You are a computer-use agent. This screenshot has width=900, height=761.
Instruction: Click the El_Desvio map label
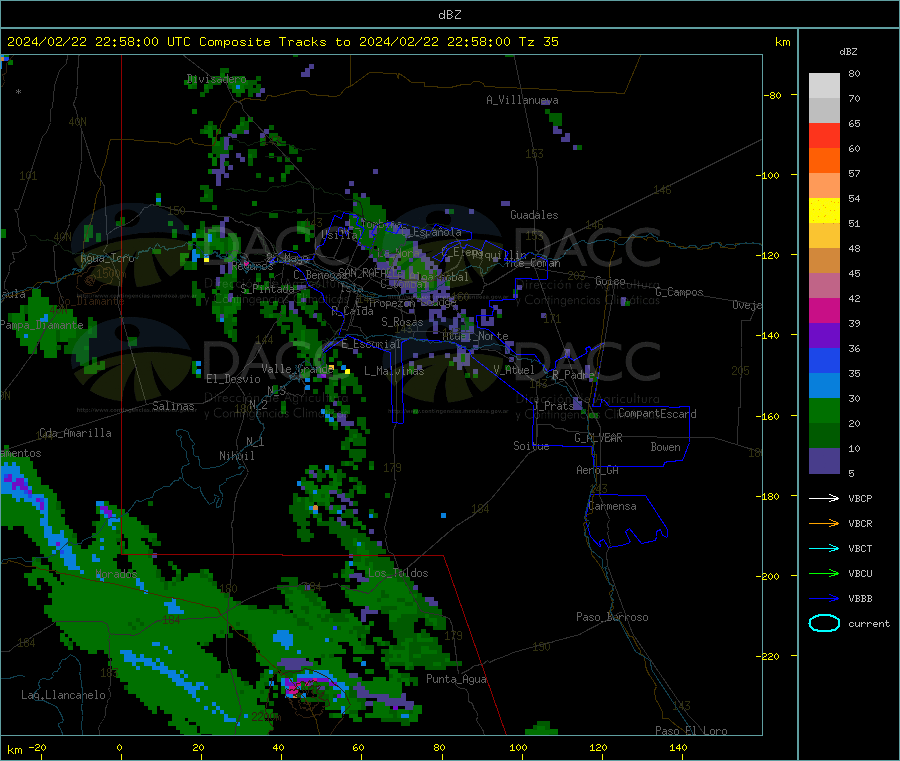[233, 379]
